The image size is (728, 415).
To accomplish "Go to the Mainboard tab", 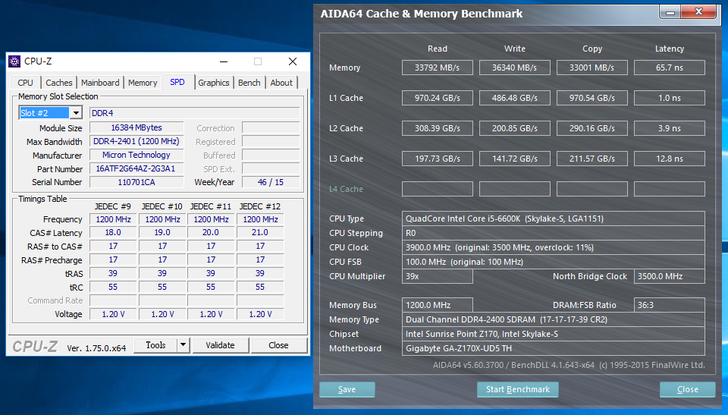I will 100,83.
